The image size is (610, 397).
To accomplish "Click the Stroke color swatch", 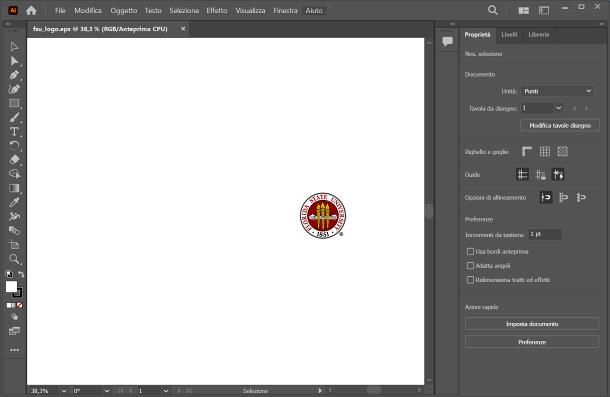I will point(18,293).
